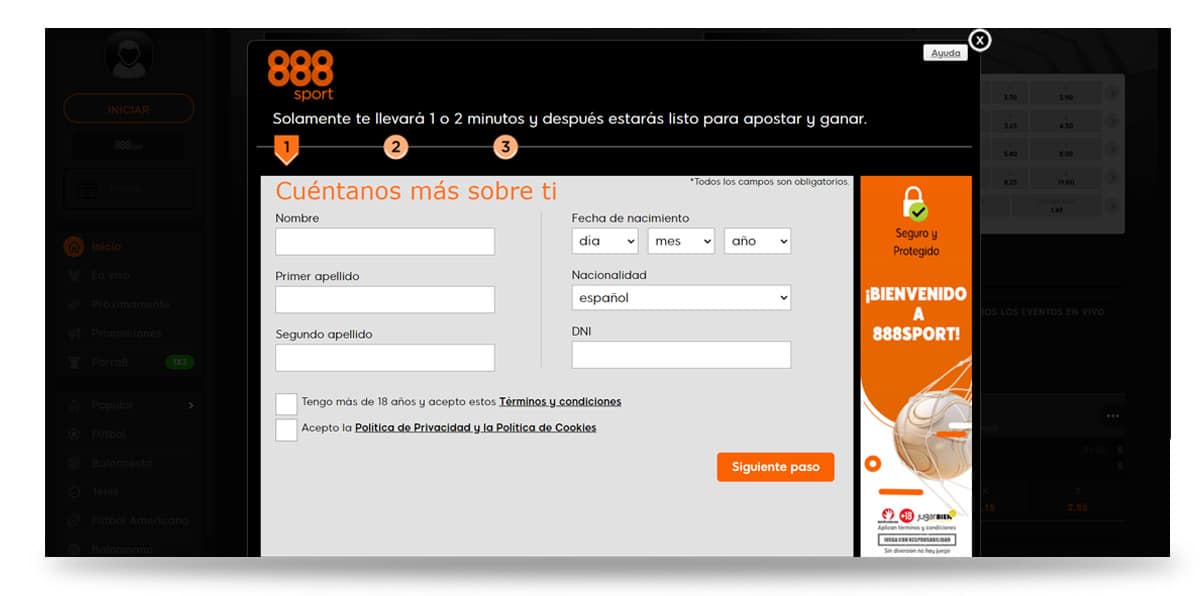
Task: Select Baloncesto in background sidebar
Action: [122, 463]
